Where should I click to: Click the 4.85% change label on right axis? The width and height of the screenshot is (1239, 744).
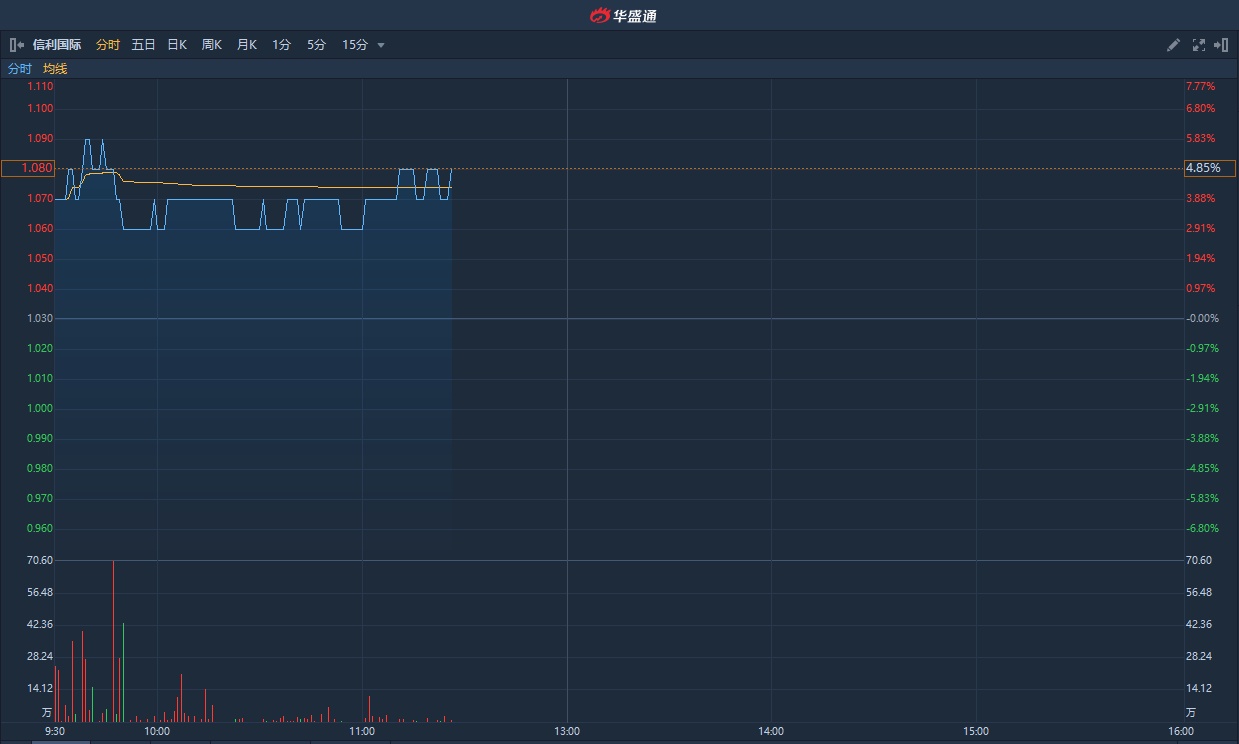tap(1209, 168)
